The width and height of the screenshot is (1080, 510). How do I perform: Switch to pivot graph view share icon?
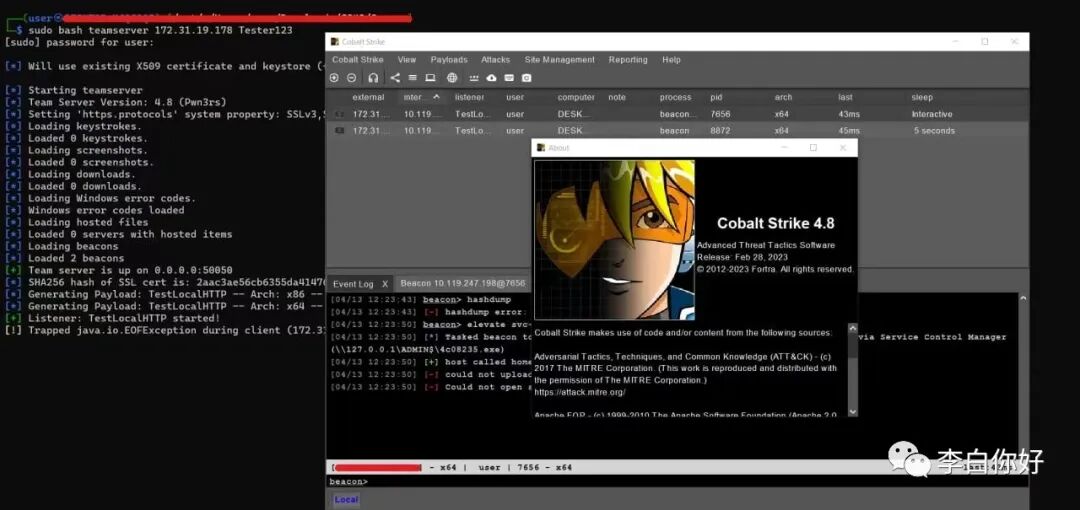point(395,78)
